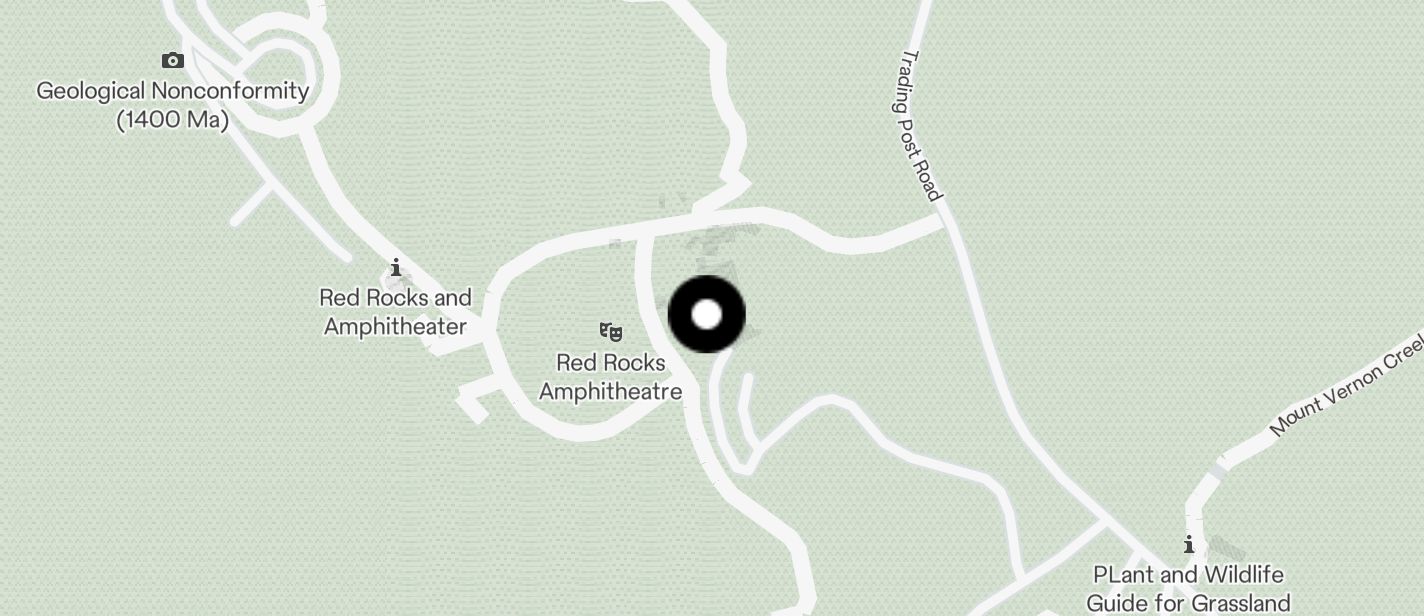Select the Red Rocks and Amphitheater label

[395, 312]
